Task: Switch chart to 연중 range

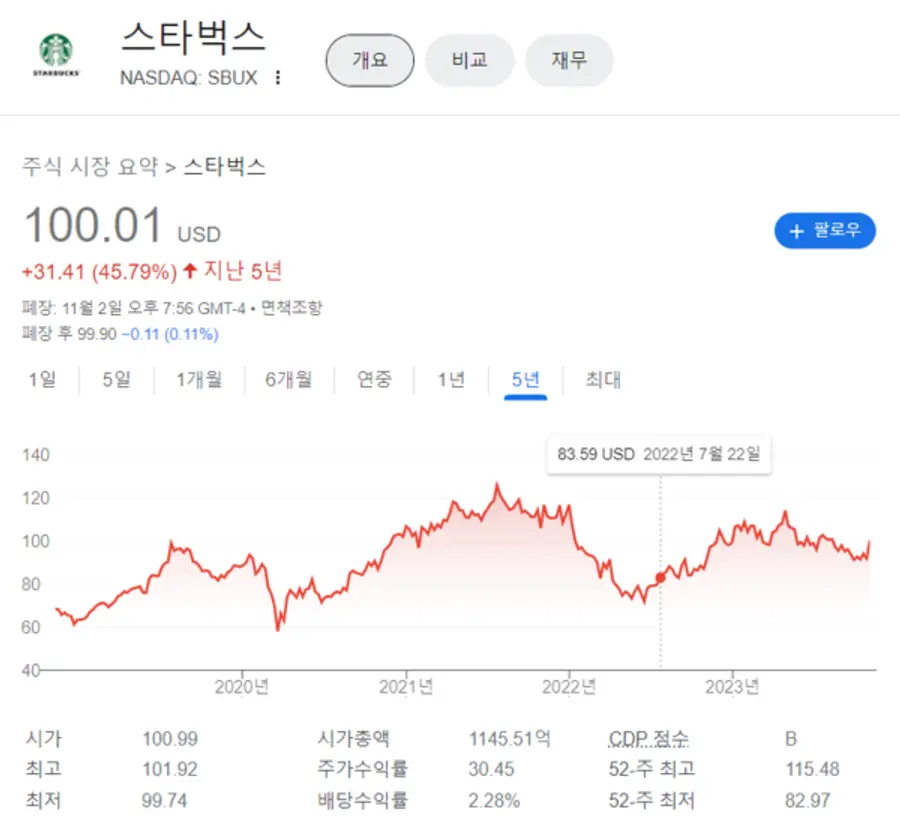Action: pos(374,379)
